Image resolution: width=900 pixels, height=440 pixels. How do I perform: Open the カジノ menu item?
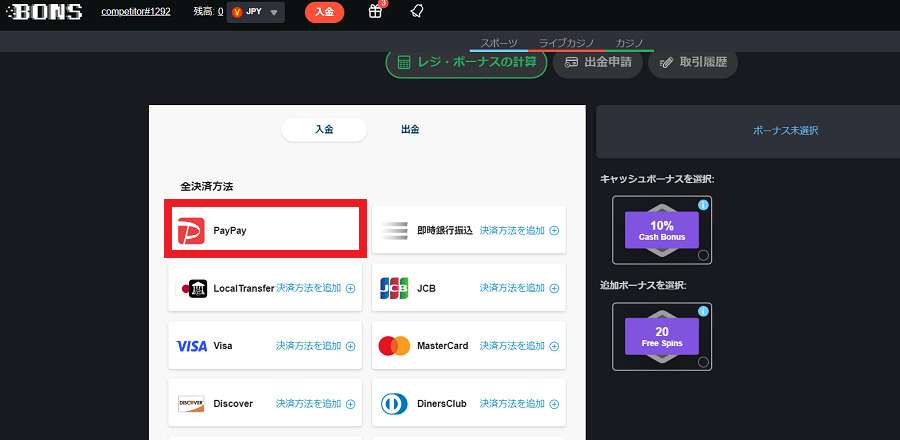[629, 44]
